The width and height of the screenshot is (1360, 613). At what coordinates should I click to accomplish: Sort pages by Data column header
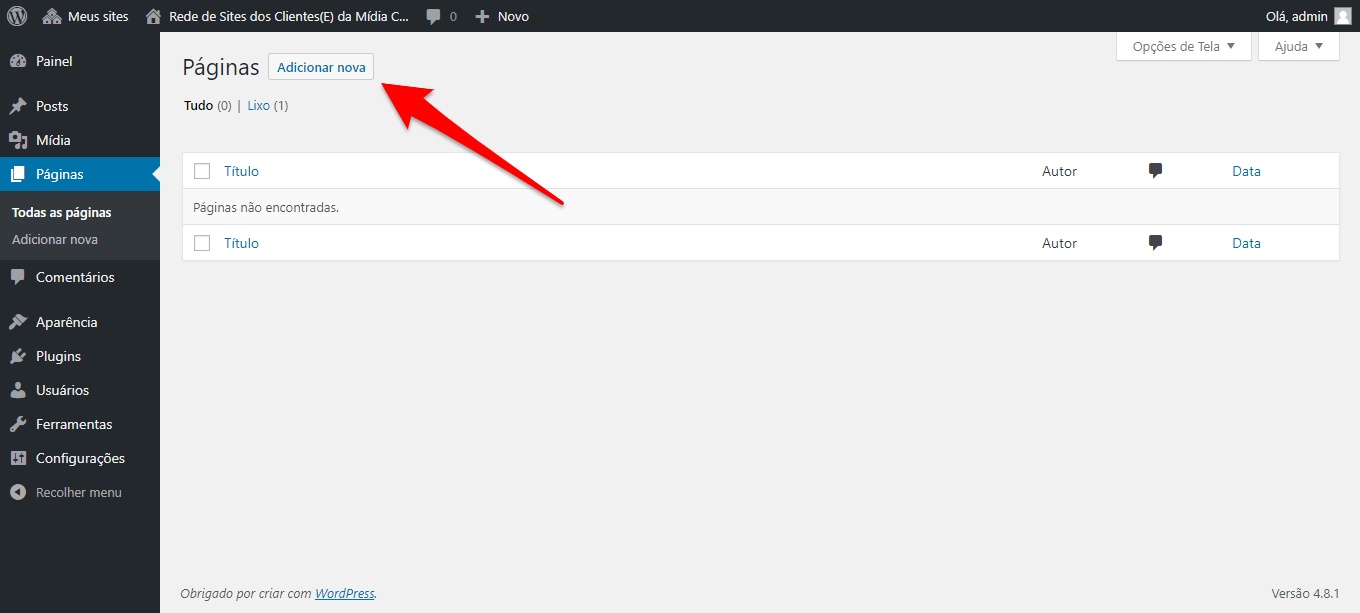(x=1246, y=171)
